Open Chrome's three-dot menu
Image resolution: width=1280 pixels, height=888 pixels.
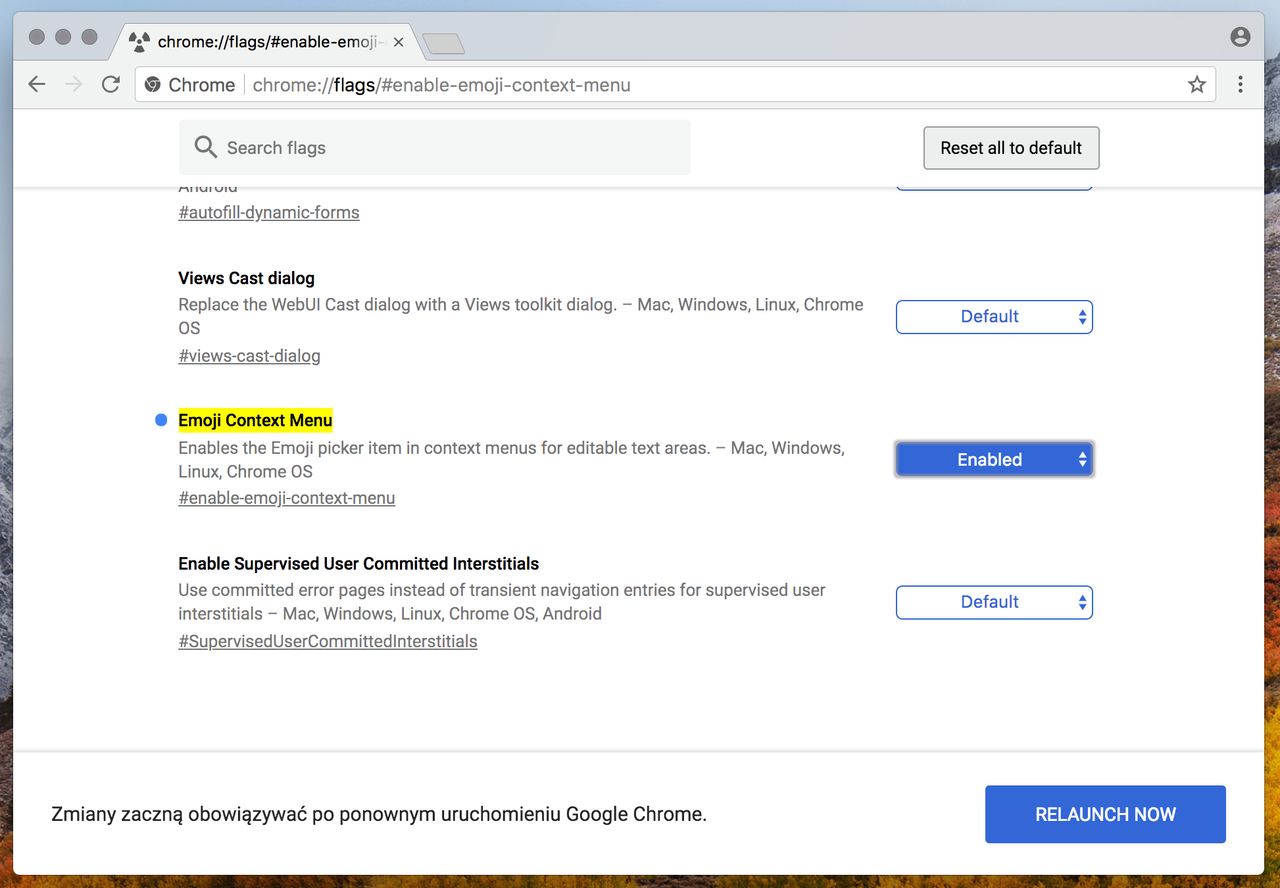point(1240,85)
